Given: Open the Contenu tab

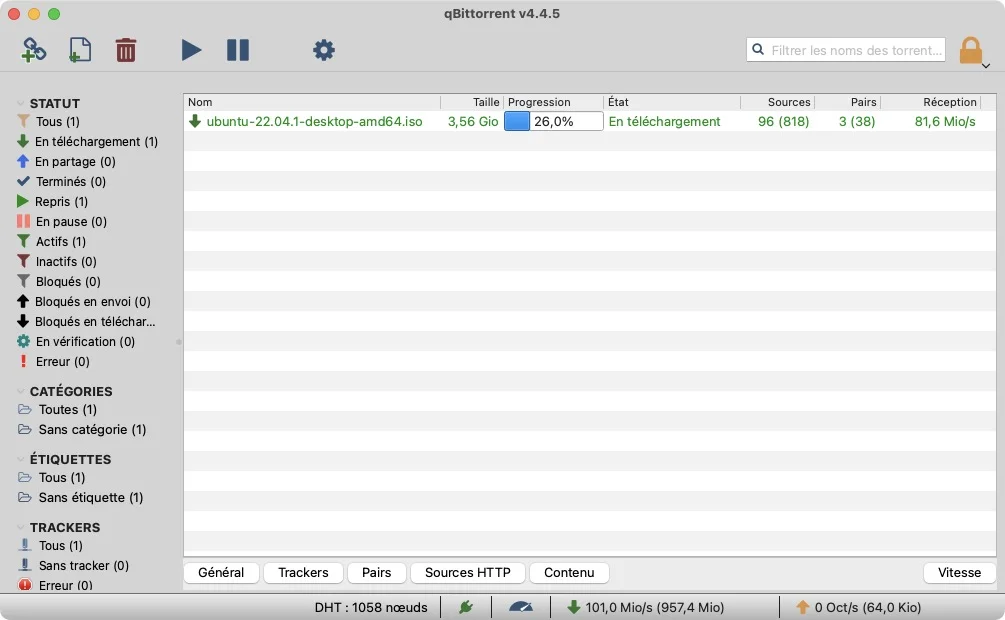Looking at the screenshot, I should tap(569, 573).
